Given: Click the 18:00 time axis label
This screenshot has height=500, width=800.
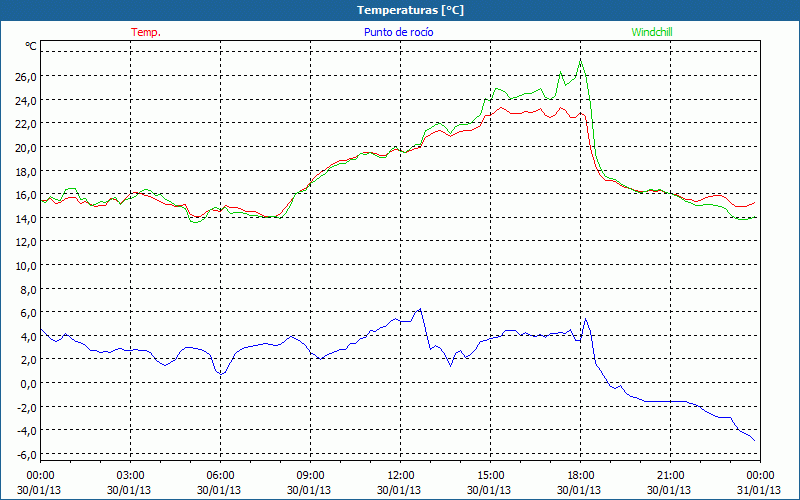Looking at the screenshot, I should (581, 476).
